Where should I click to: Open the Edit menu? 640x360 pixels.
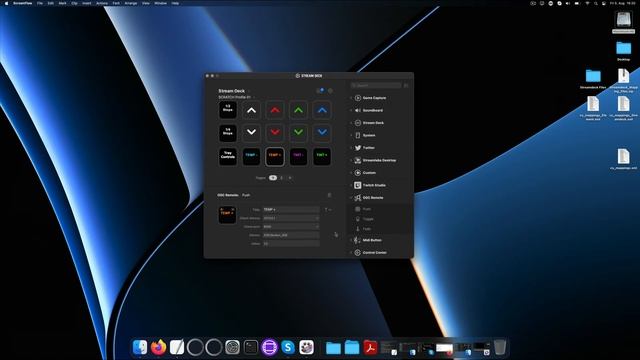click(51, 3)
